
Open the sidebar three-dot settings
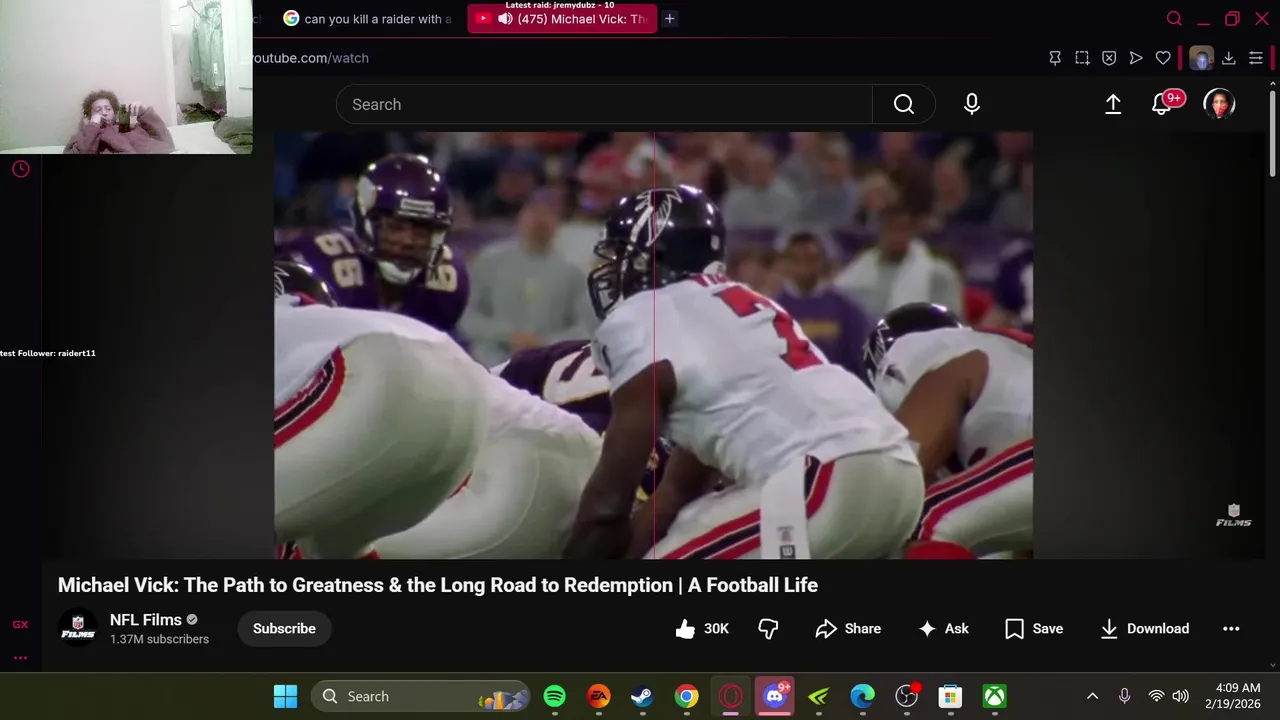(x=20, y=658)
